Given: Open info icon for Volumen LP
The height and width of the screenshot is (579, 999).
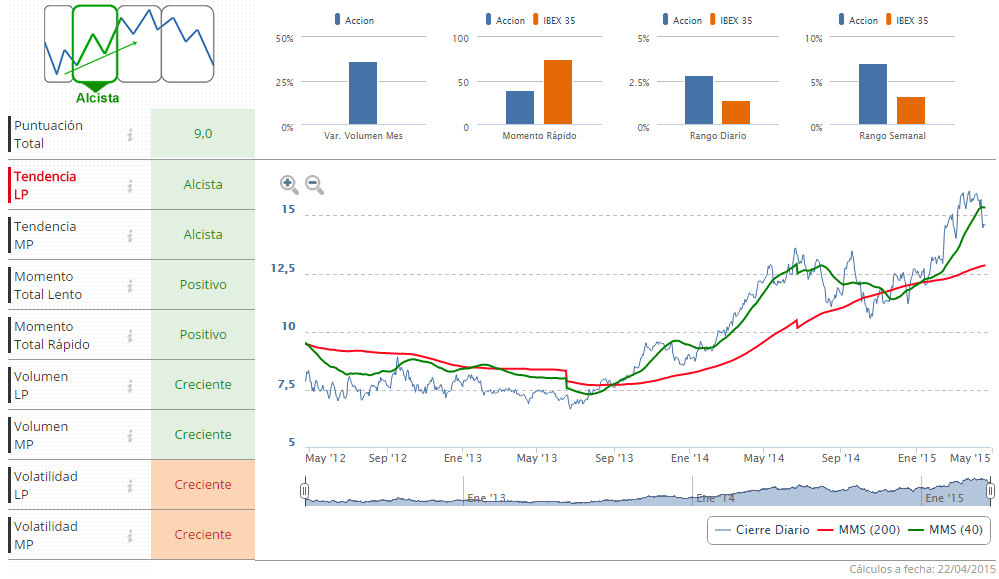Looking at the screenshot, I should (x=130, y=385).
